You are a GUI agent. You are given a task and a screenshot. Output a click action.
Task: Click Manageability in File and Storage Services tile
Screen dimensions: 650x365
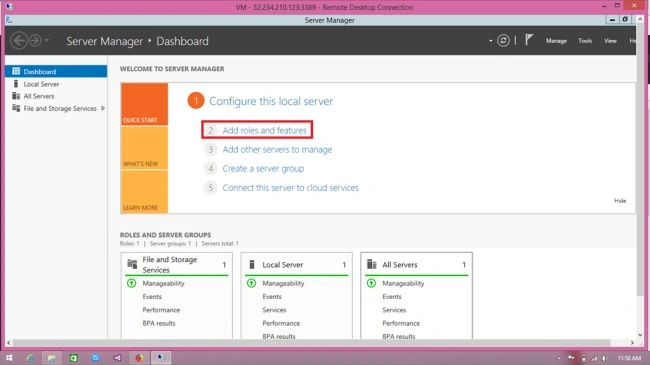click(163, 283)
